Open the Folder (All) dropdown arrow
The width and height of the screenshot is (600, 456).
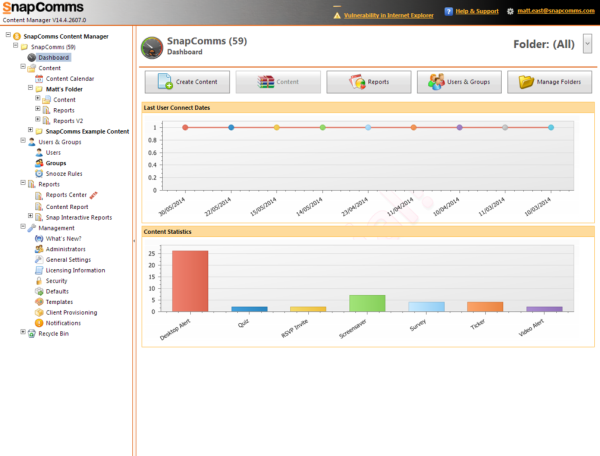pyautogui.click(x=587, y=44)
